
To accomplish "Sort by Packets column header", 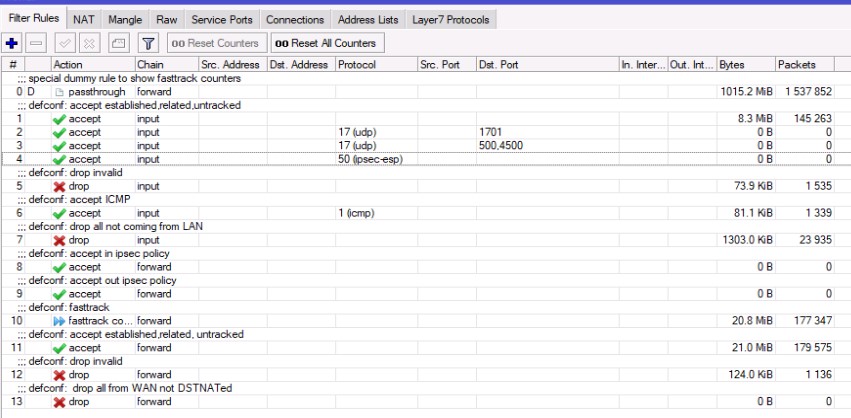I will click(x=804, y=65).
